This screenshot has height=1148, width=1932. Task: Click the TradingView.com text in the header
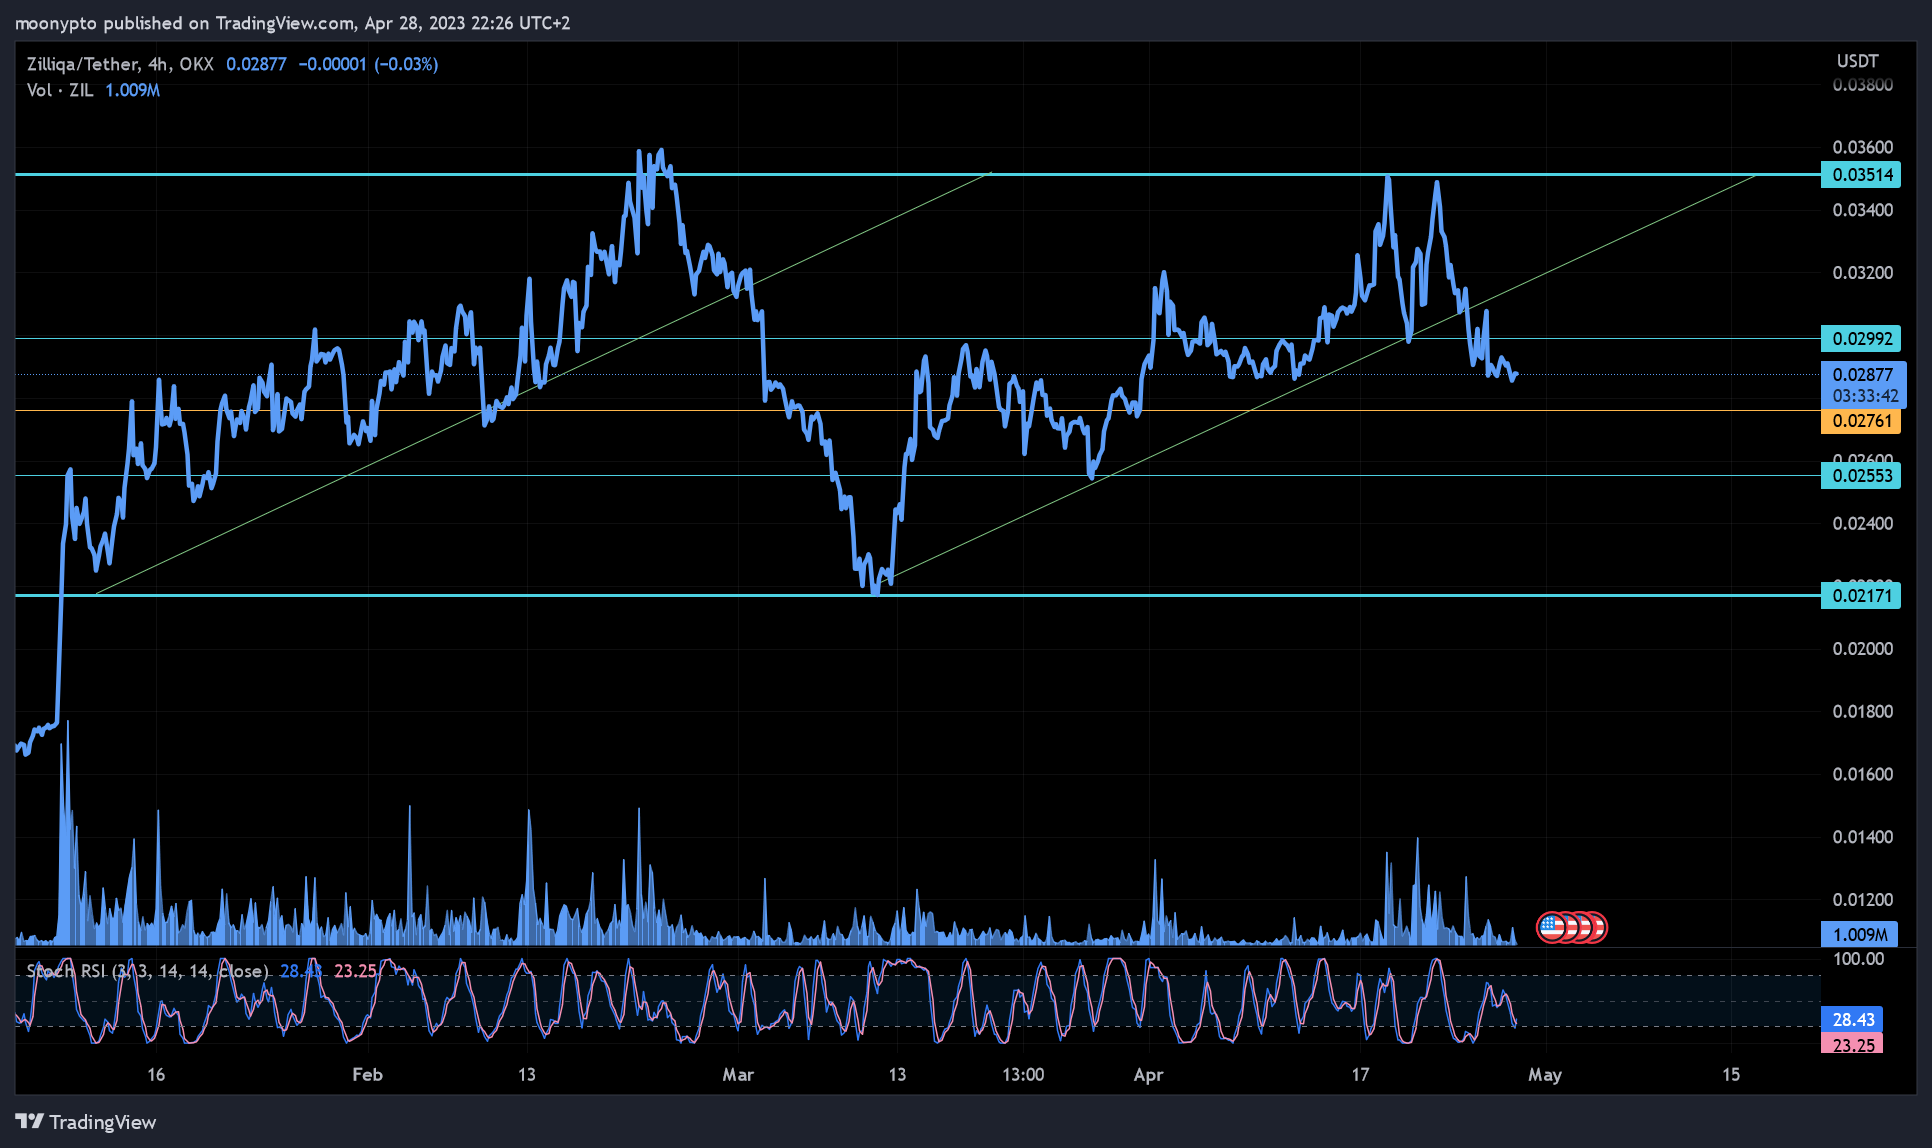pyautogui.click(x=285, y=23)
